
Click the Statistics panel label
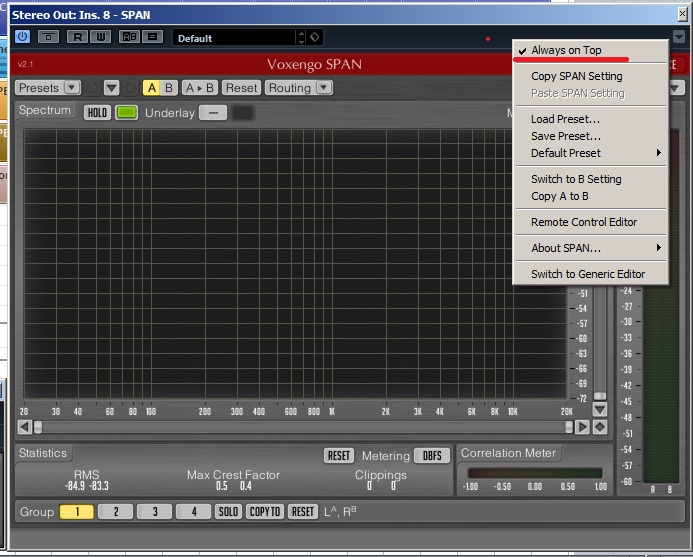pyautogui.click(x=43, y=453)
